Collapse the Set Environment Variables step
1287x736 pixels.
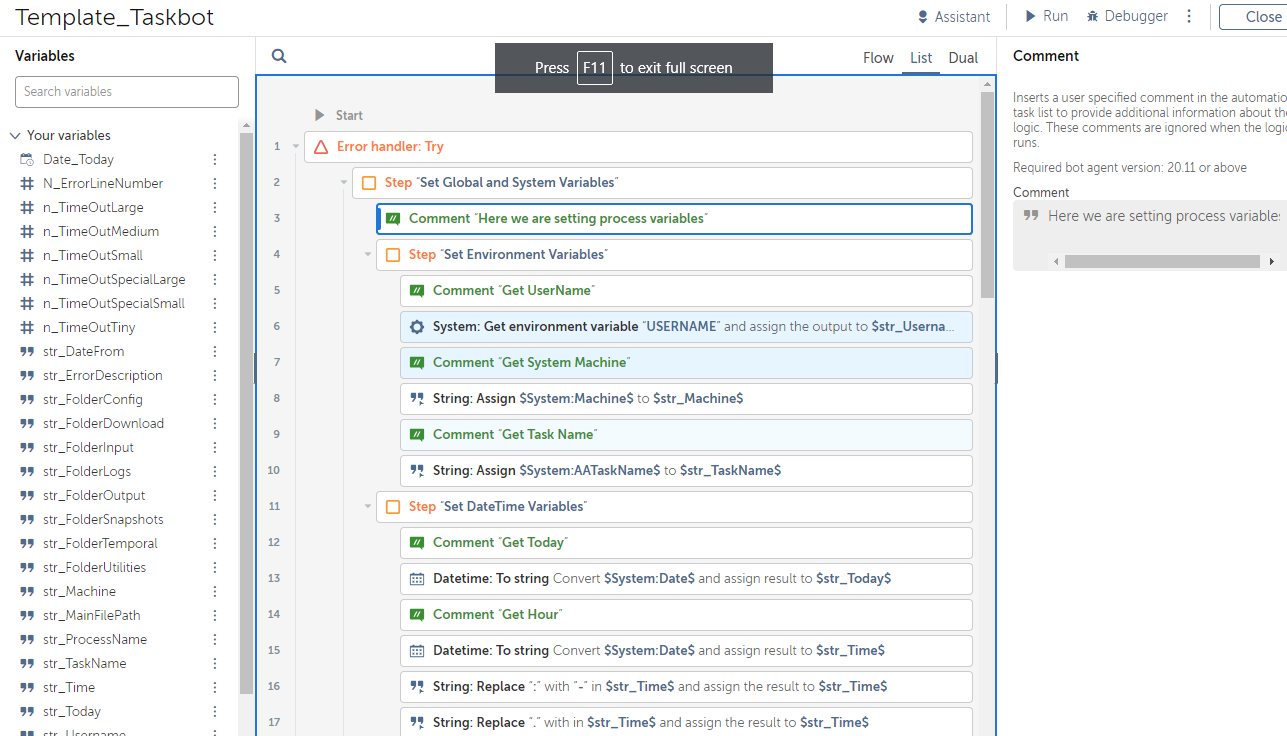368,255
